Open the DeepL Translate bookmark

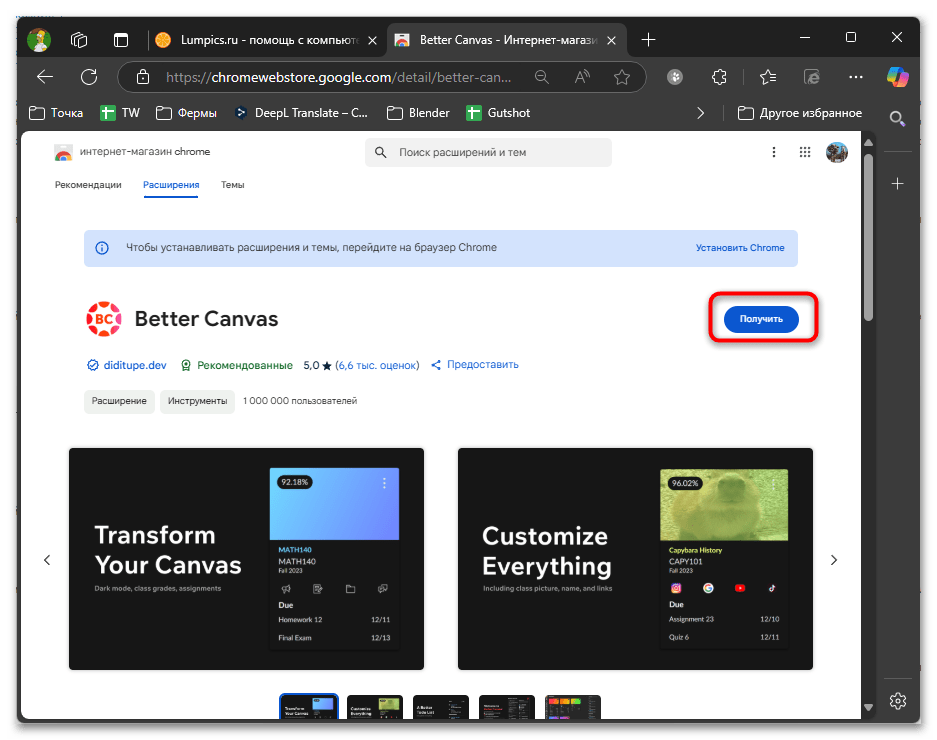pos(301,113)
